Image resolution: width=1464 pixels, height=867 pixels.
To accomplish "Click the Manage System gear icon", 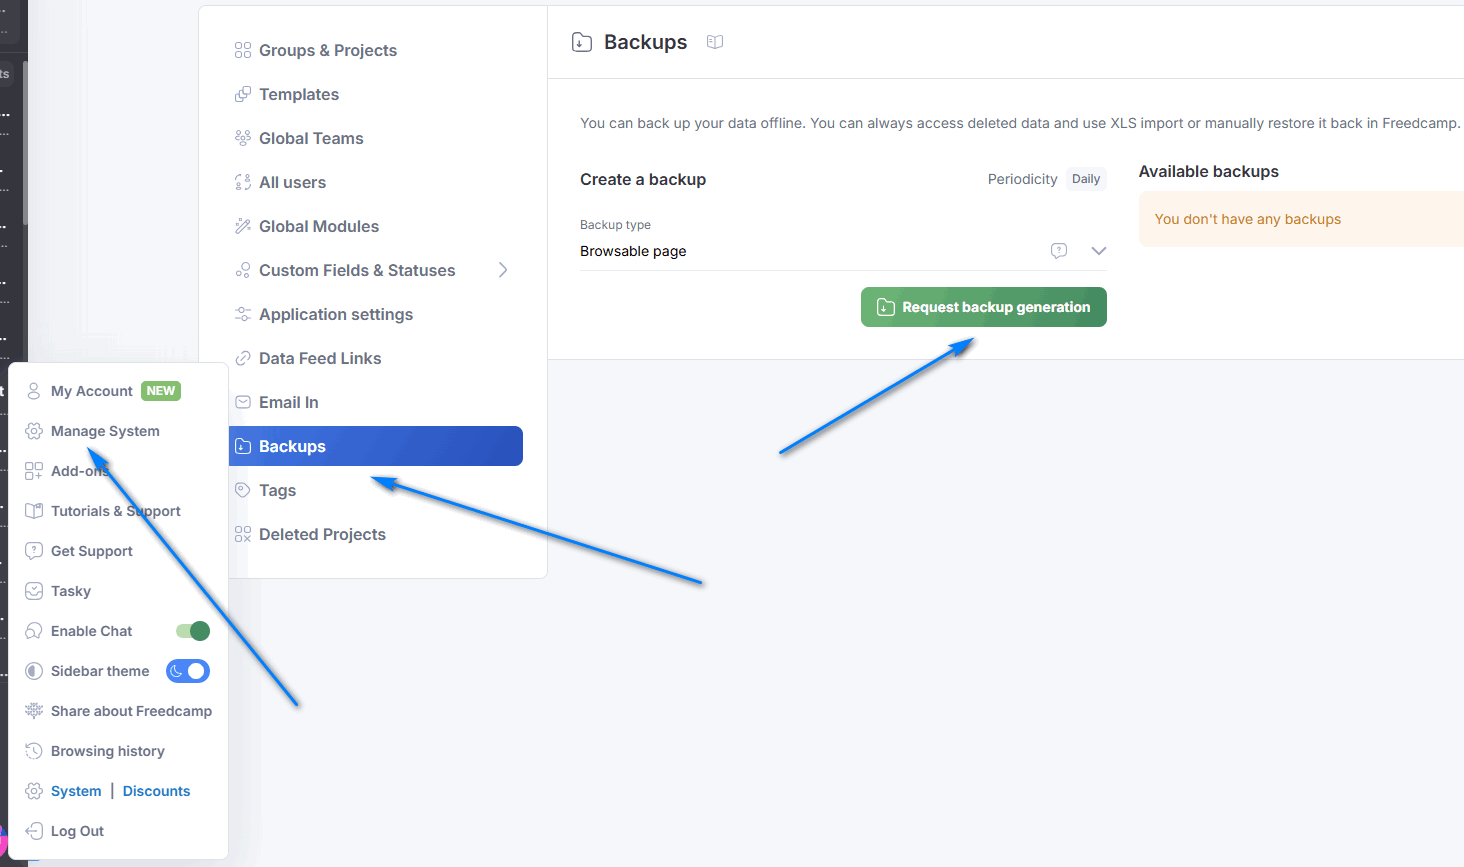I will click(x=34, y=431).
